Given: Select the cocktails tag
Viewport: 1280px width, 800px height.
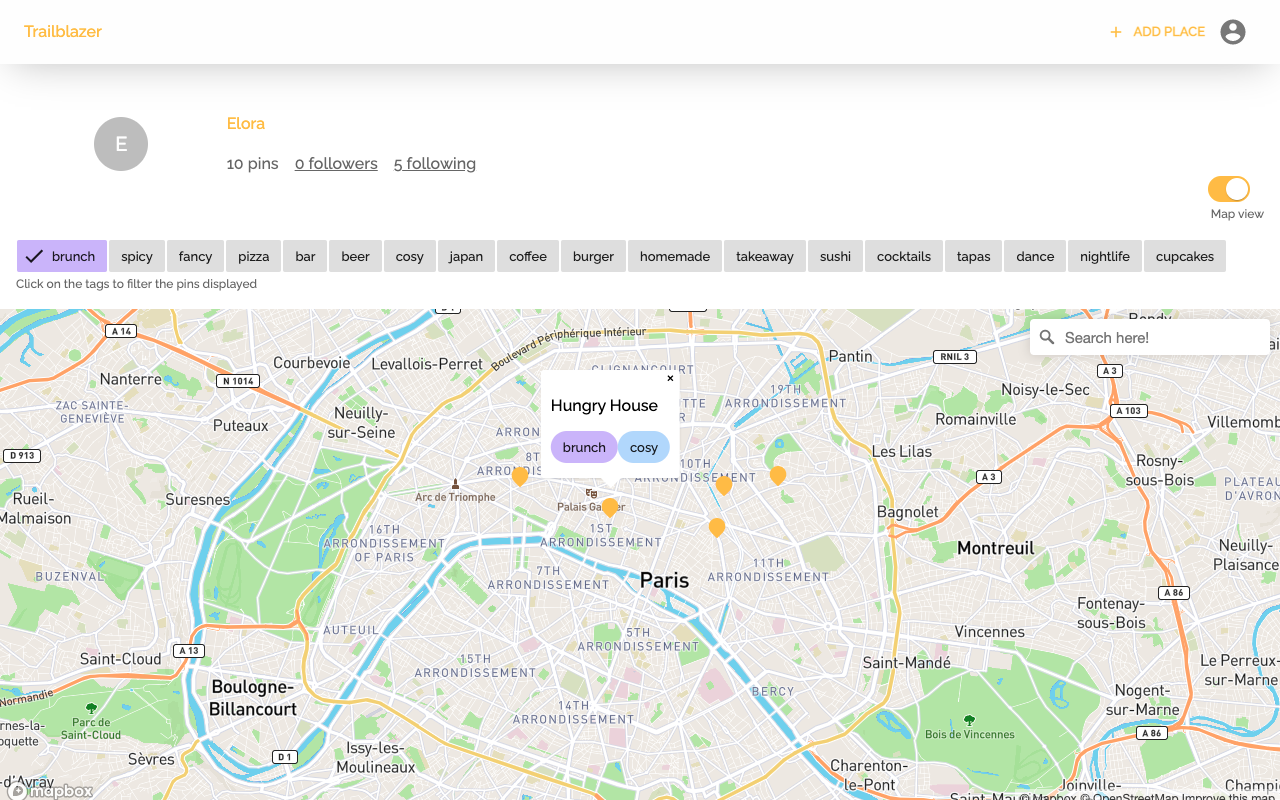Looking at the screenshot, I should coord(904,256).
